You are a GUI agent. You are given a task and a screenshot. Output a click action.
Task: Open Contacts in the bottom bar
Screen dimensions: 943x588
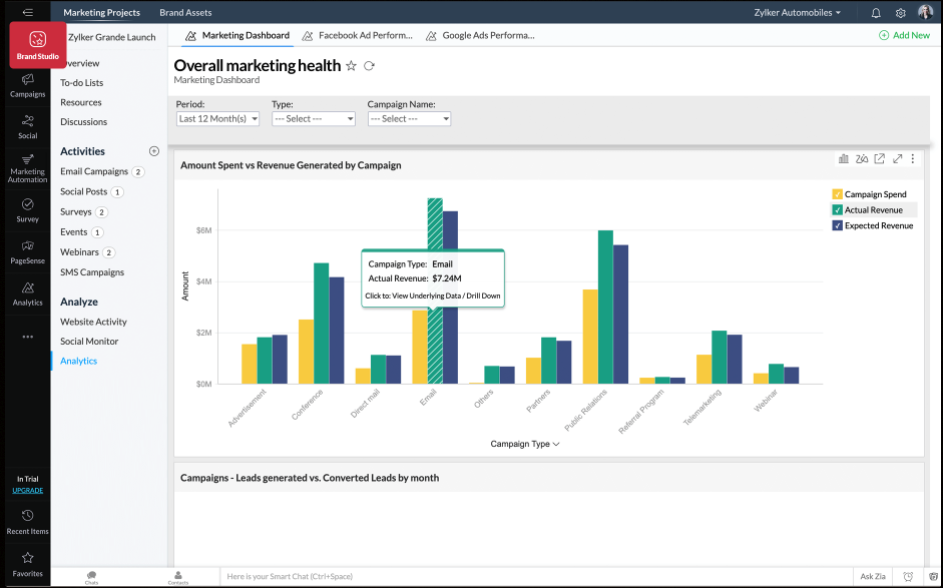click(178, 577)
